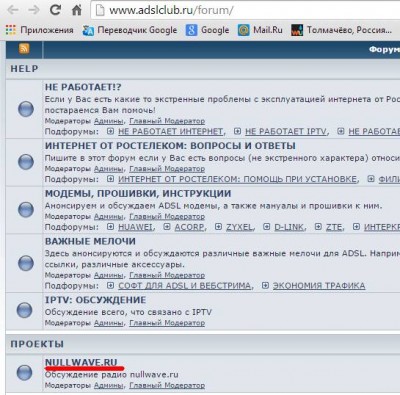
Task: Open Админы link under IPTV: ОБСУЖДЕНИЕ
Action: (x=109, y=323)
